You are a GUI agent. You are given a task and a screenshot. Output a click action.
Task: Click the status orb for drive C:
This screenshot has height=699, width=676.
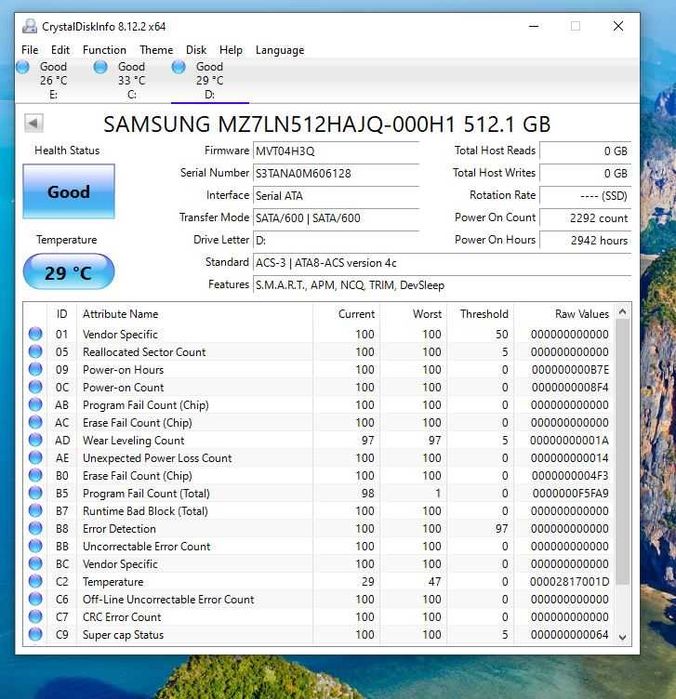coord(101,67)
